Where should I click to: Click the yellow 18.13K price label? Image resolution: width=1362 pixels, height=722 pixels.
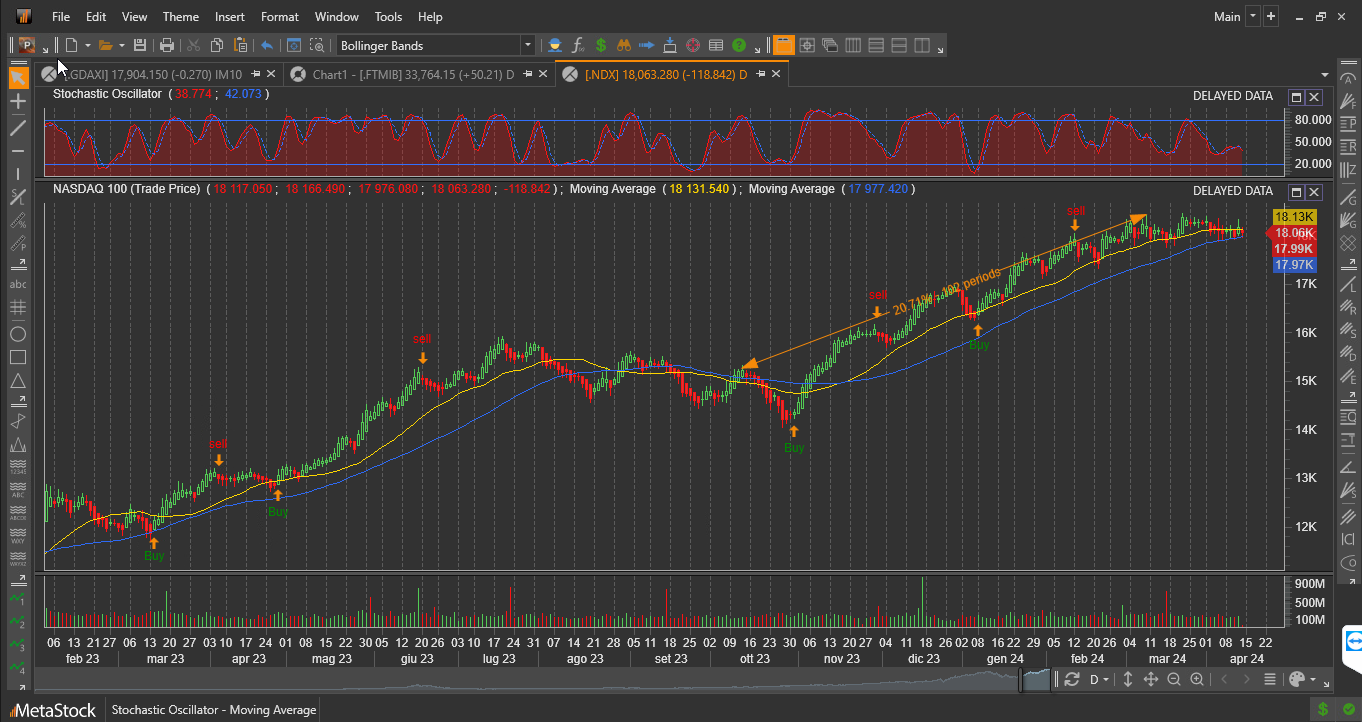pos(1294,217)
